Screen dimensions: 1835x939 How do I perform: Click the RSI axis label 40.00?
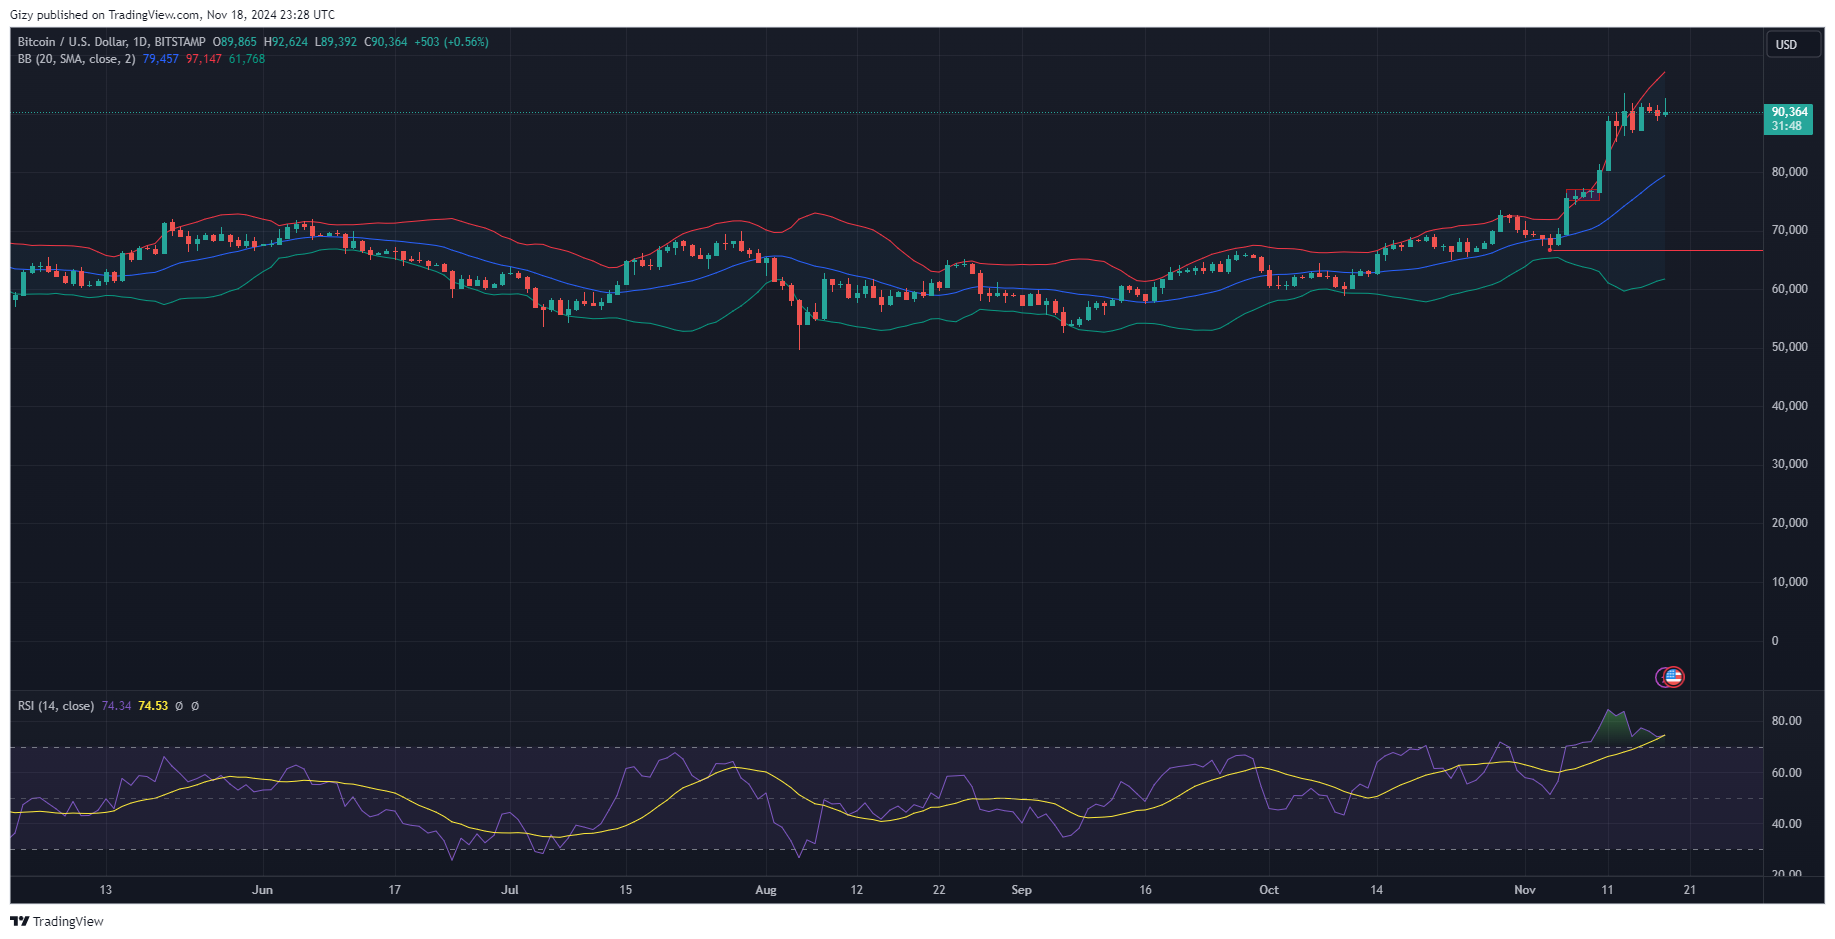[1787, 824]
